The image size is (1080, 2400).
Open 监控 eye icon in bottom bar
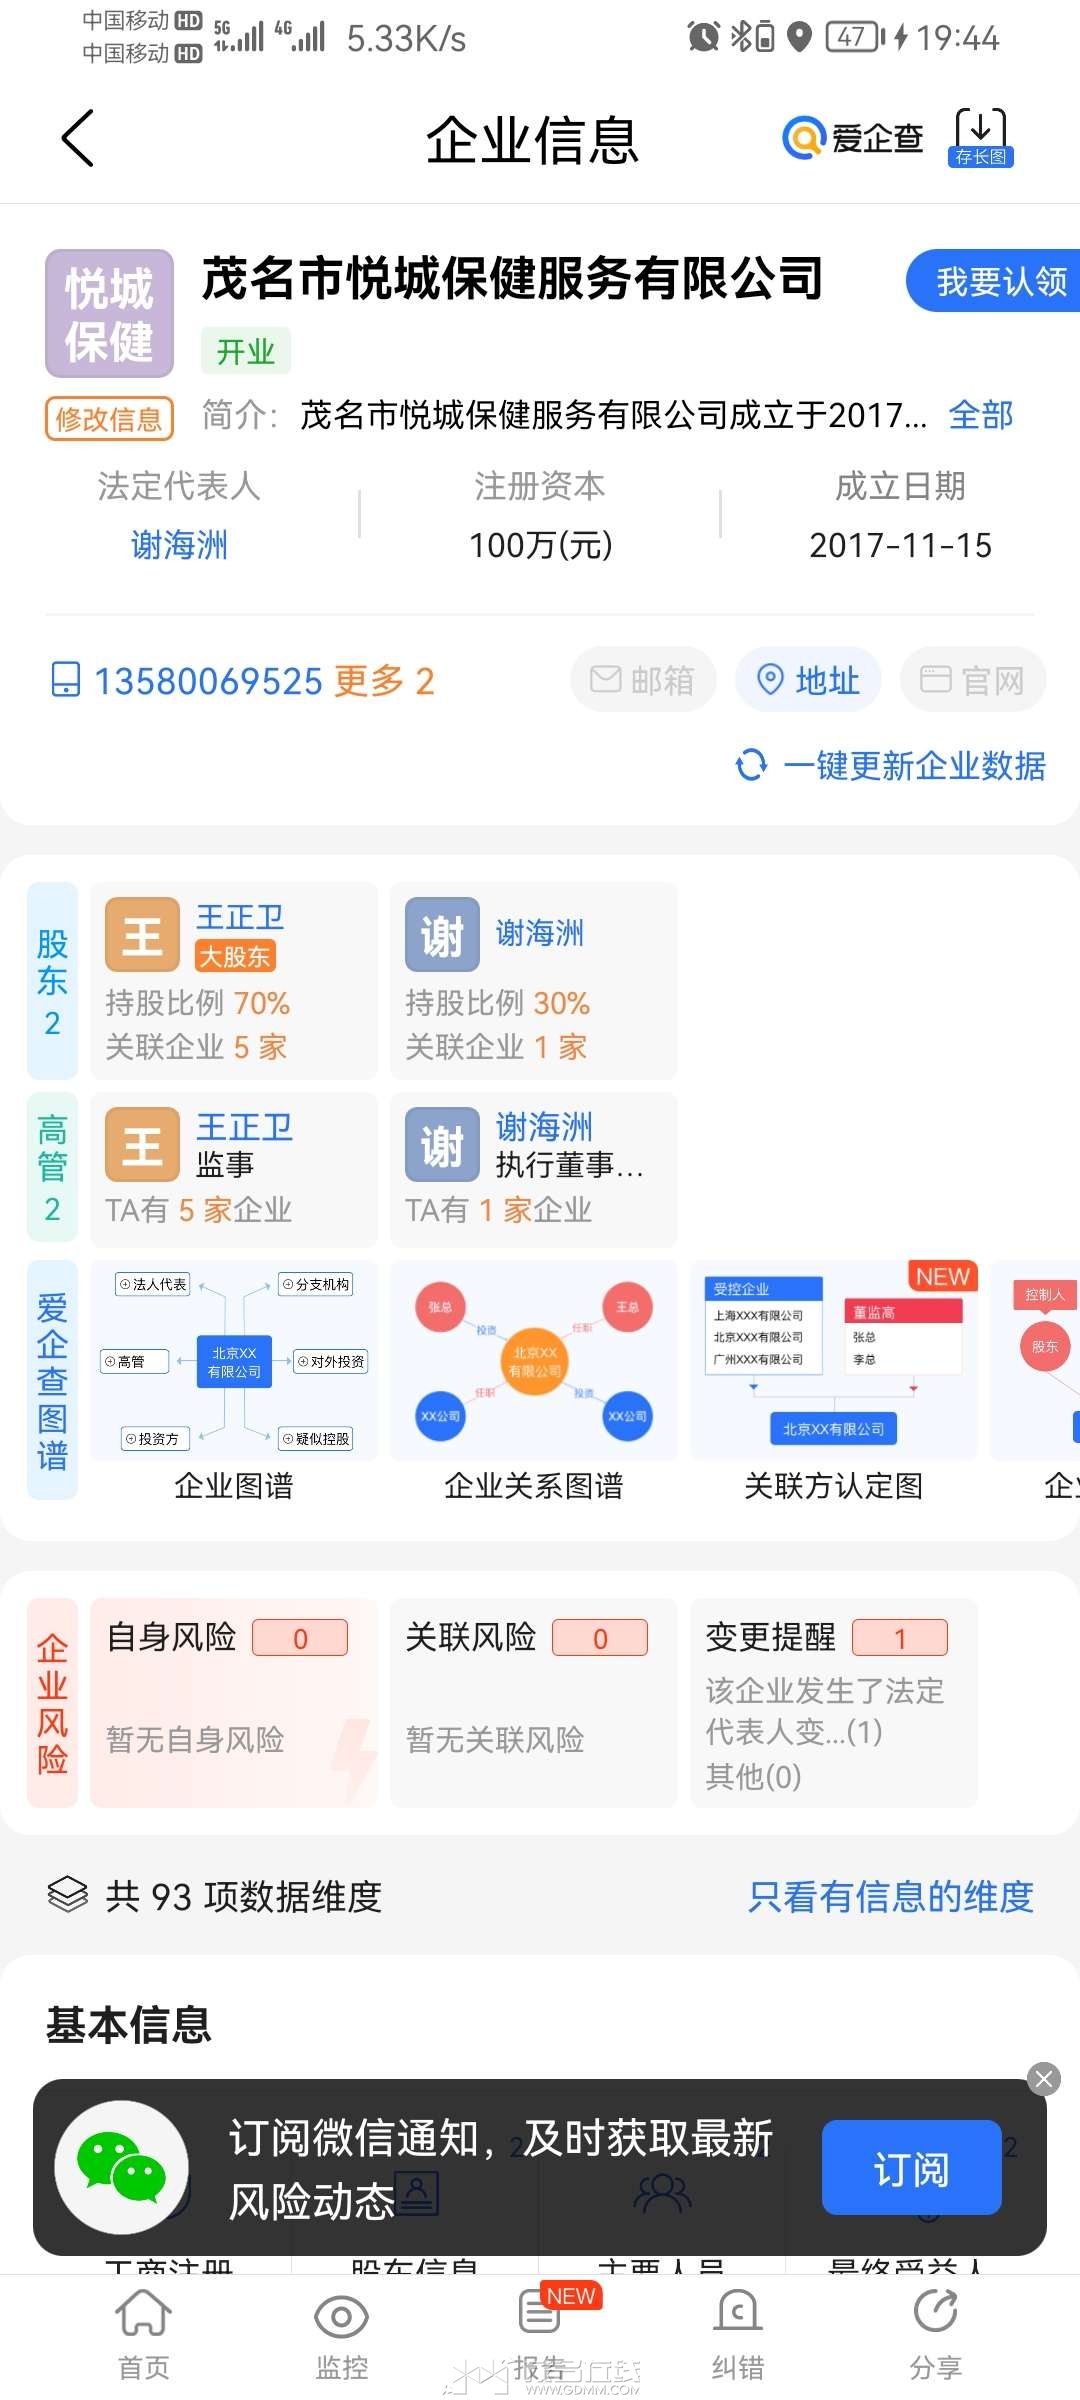pyautogui.click(x=342, y=2335)
